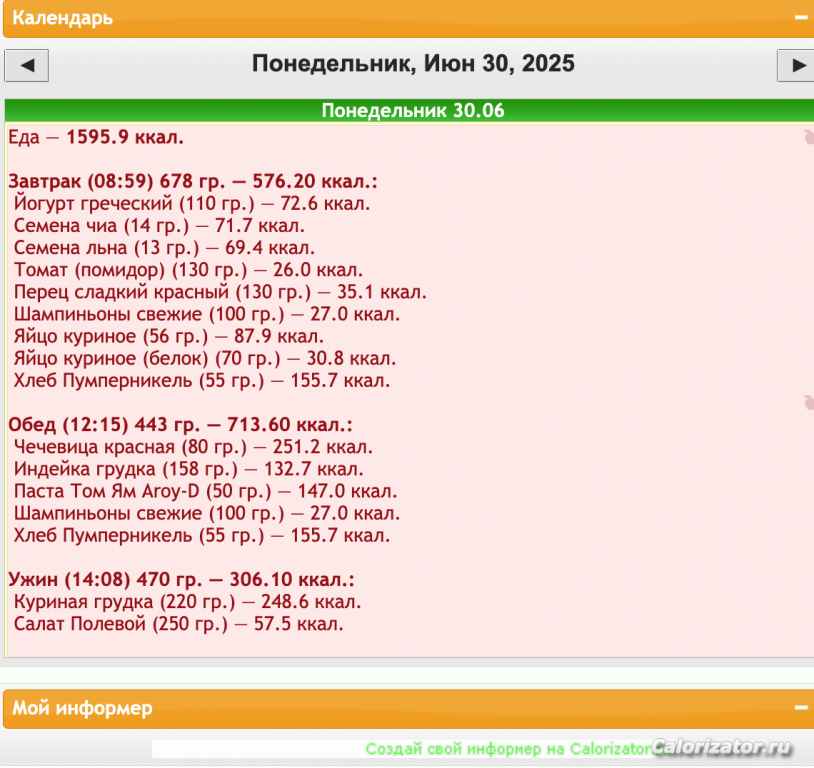Click Яйцо куриное (56 гр.) entry

pyautogui.click(x=169, y=336)
